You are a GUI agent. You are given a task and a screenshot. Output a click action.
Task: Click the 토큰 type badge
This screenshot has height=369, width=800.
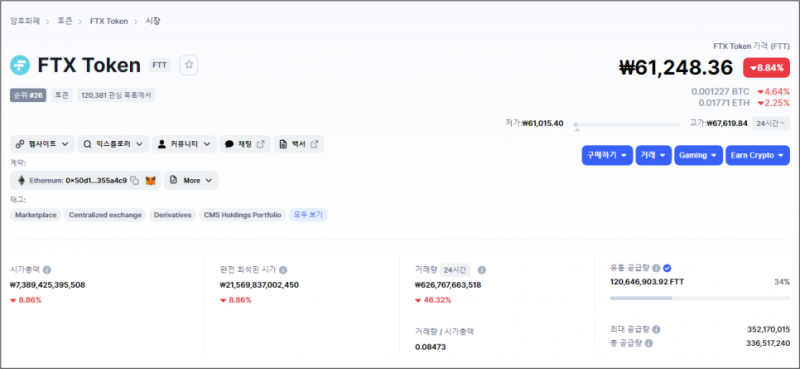pyautogui.click(x=61, y=95)
